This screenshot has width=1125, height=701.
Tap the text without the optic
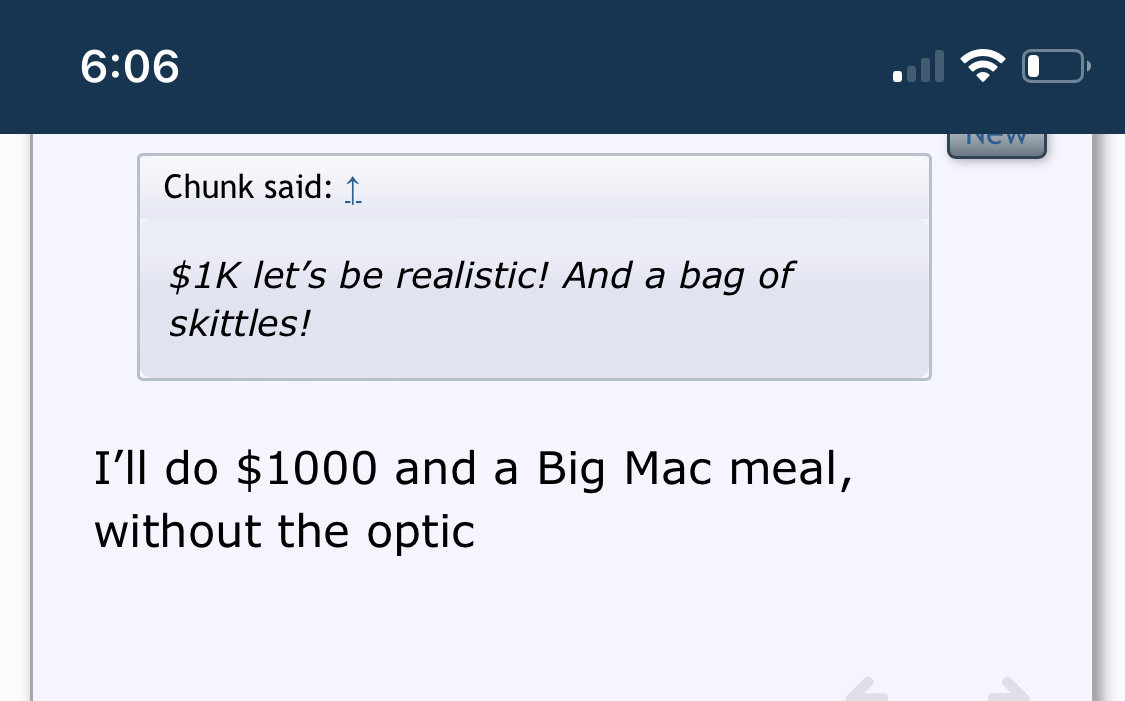pos(285,532)
